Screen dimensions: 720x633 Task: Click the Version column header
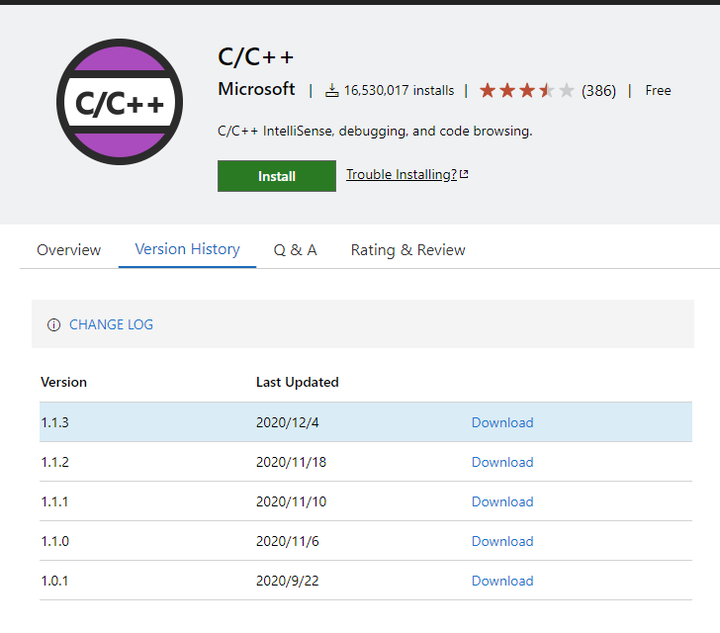[63, 382]
